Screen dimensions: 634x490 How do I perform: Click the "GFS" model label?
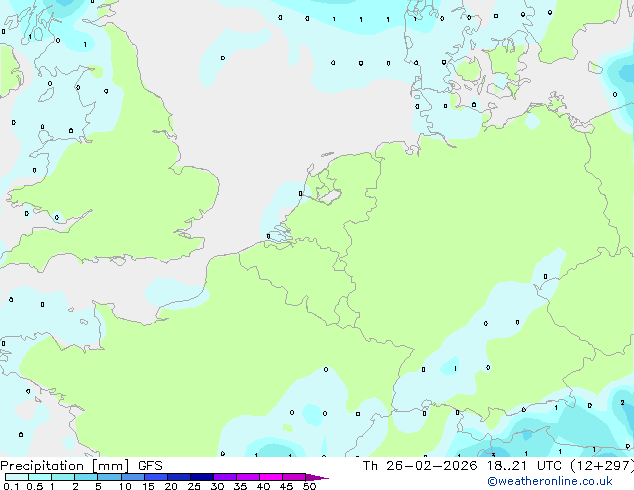[x=150, y=466]
